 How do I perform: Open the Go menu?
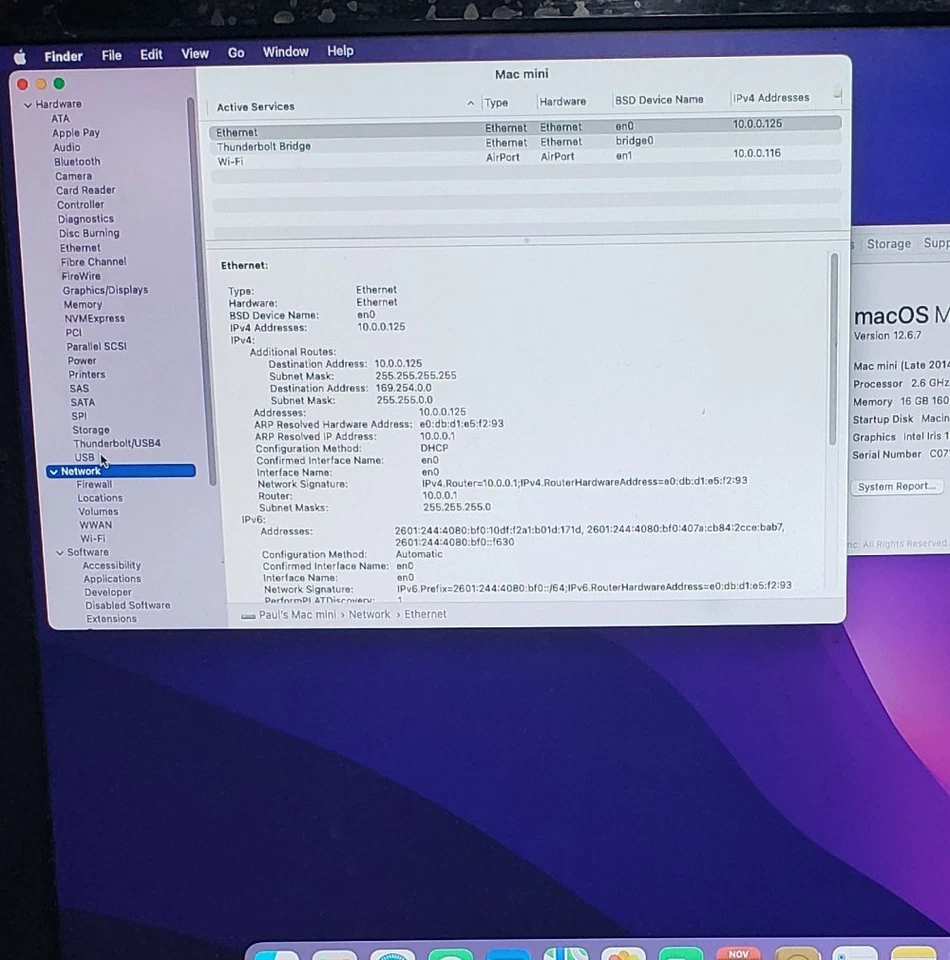pyautogui.click(x=236, y=53)
